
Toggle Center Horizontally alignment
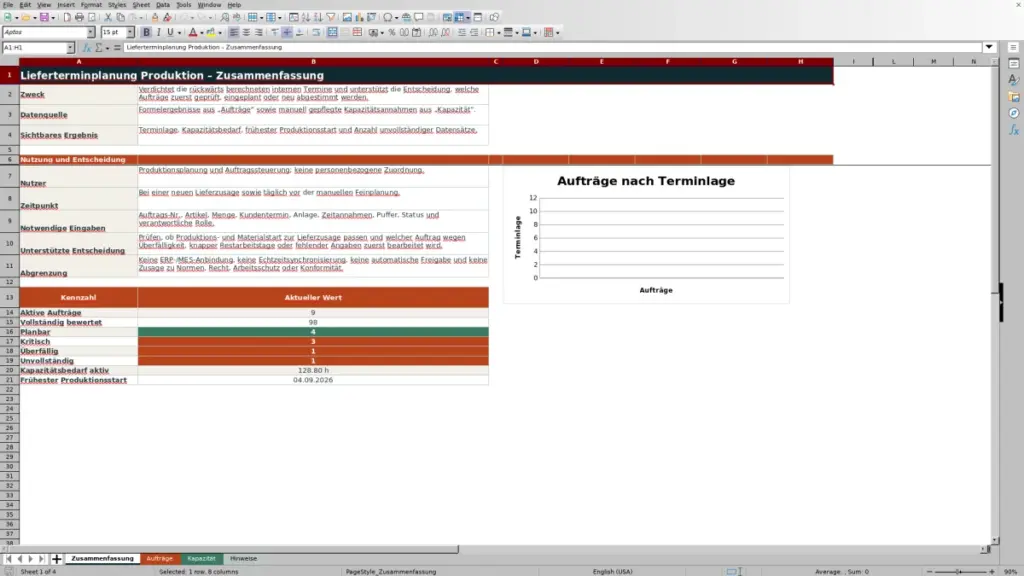tap(246, 33)
